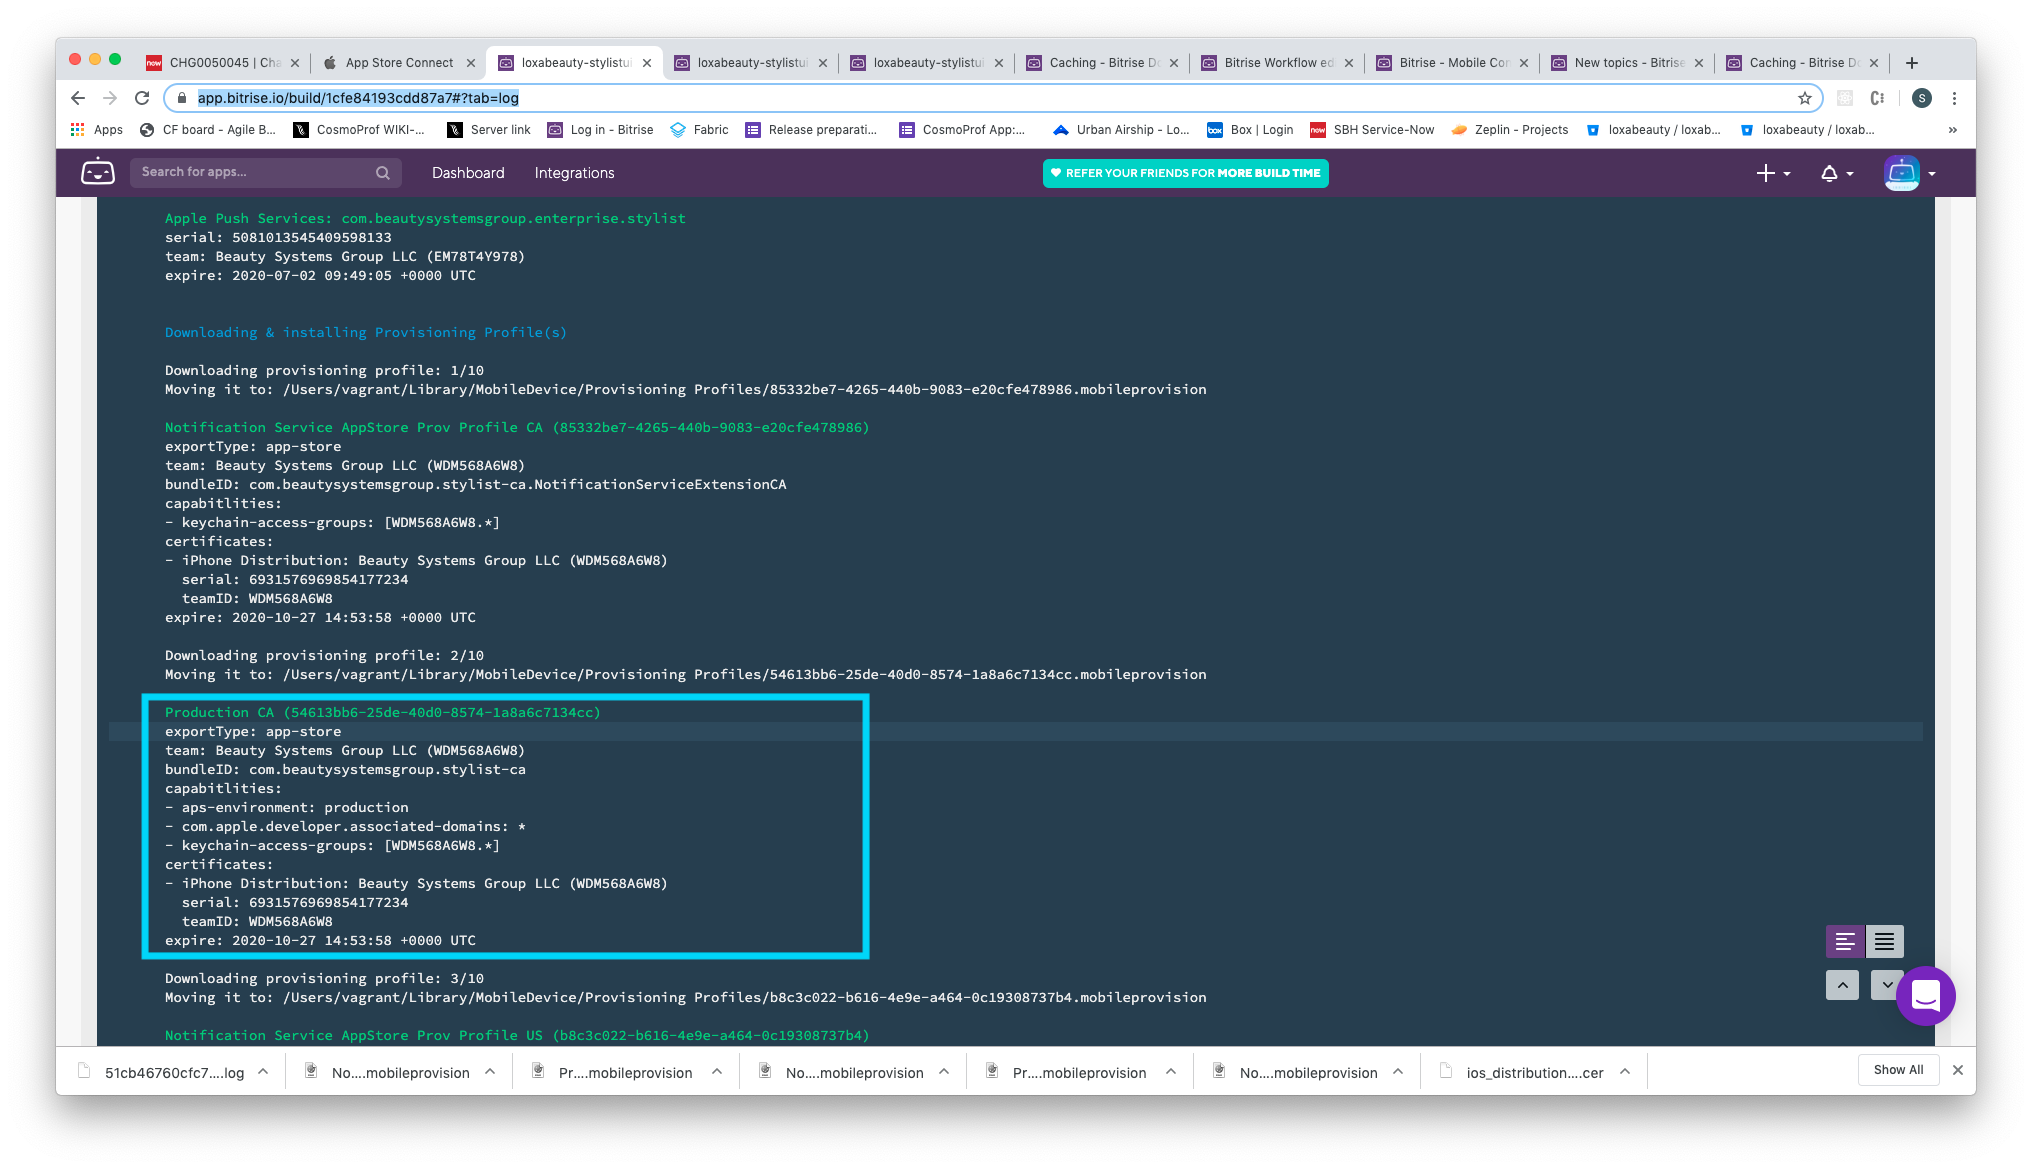
Task: Open the Intercom chat bubble
Action: pos(1925,995)
